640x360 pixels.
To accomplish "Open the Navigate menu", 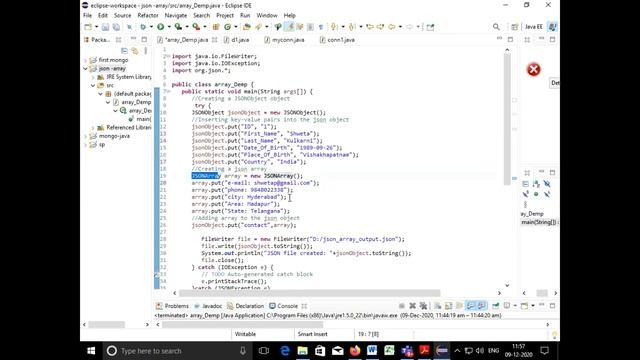I will (x=176, y=16).
